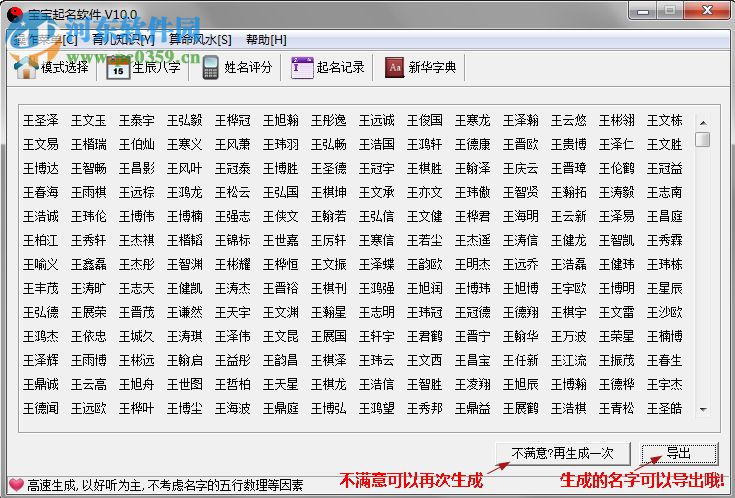Screen dimensions: 735x498
Task: Open the 帮助[H] menu
Action: (x=266, y=40)
